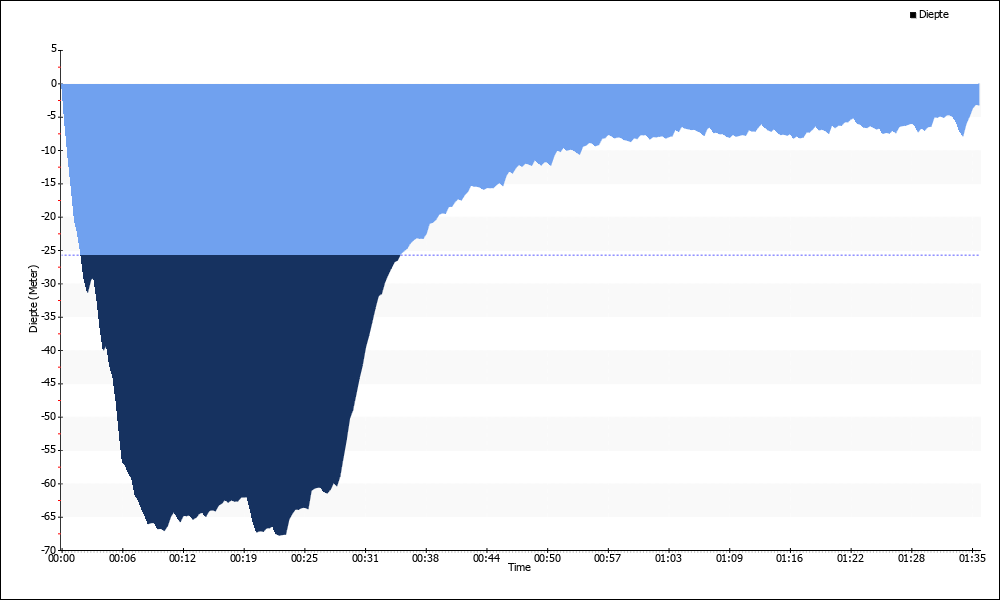Select the 01:03 time axis label
Image resolution: width=1000 pixels, height=600 pixels.
click(668, 559)
